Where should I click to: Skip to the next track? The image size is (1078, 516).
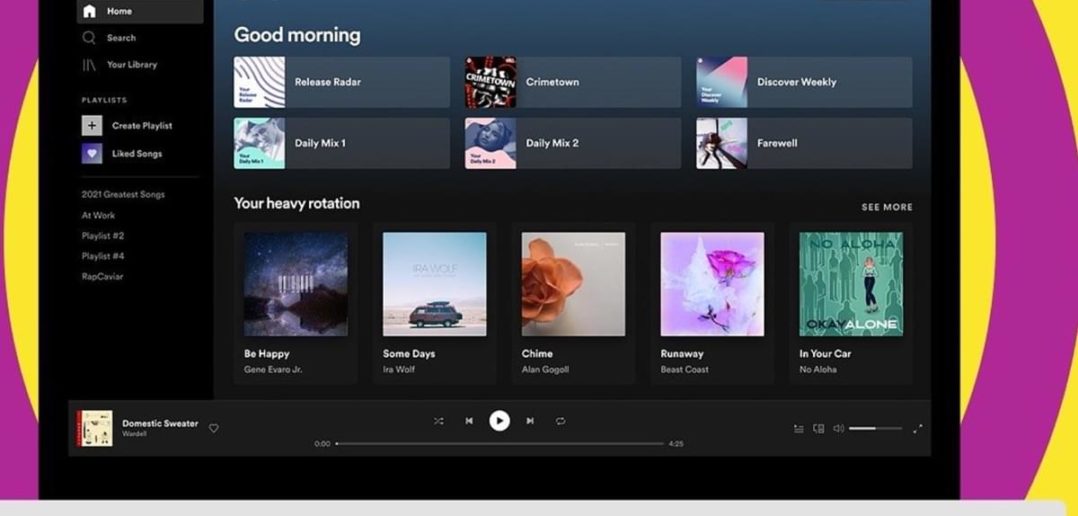pos(530,421)
